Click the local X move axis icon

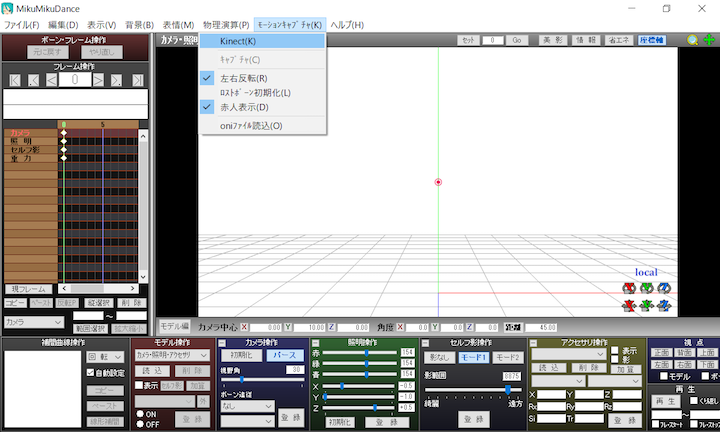[x=629, y=305]
